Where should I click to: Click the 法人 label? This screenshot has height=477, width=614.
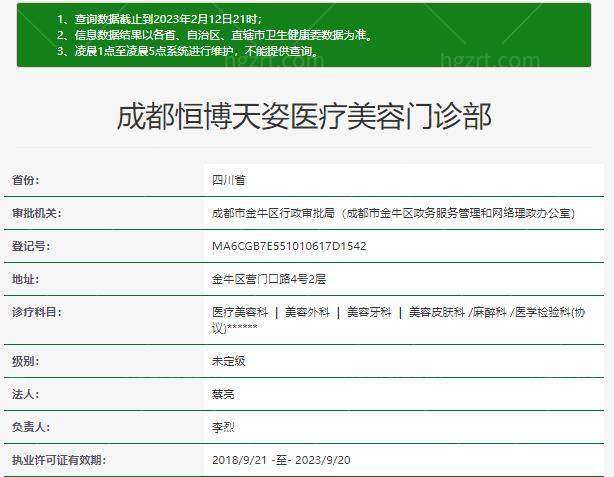[x=25, y=394]
